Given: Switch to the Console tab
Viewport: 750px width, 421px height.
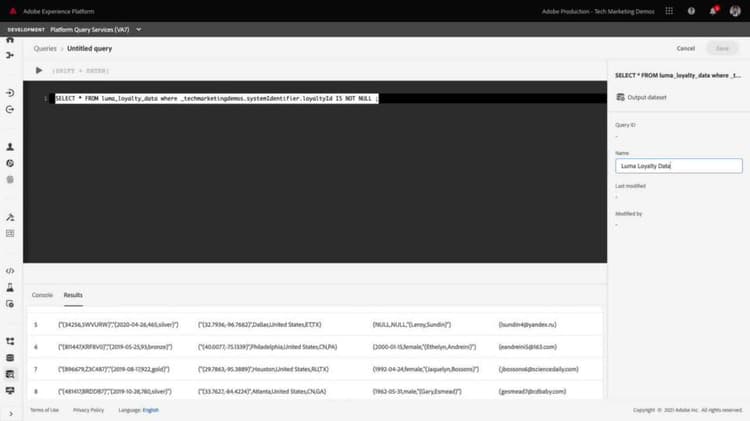Looking at the screenshot, I should click(42, 295).
